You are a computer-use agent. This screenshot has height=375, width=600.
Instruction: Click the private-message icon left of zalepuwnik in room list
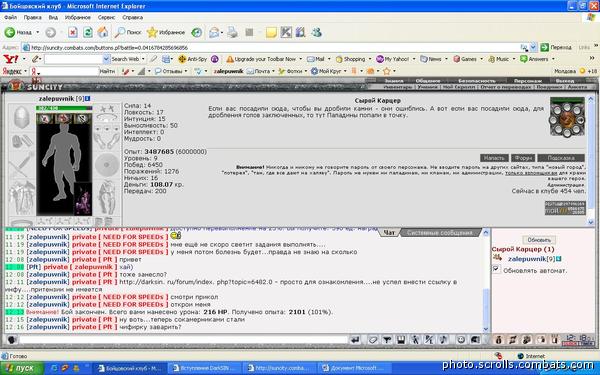click(x=498, y=259)
